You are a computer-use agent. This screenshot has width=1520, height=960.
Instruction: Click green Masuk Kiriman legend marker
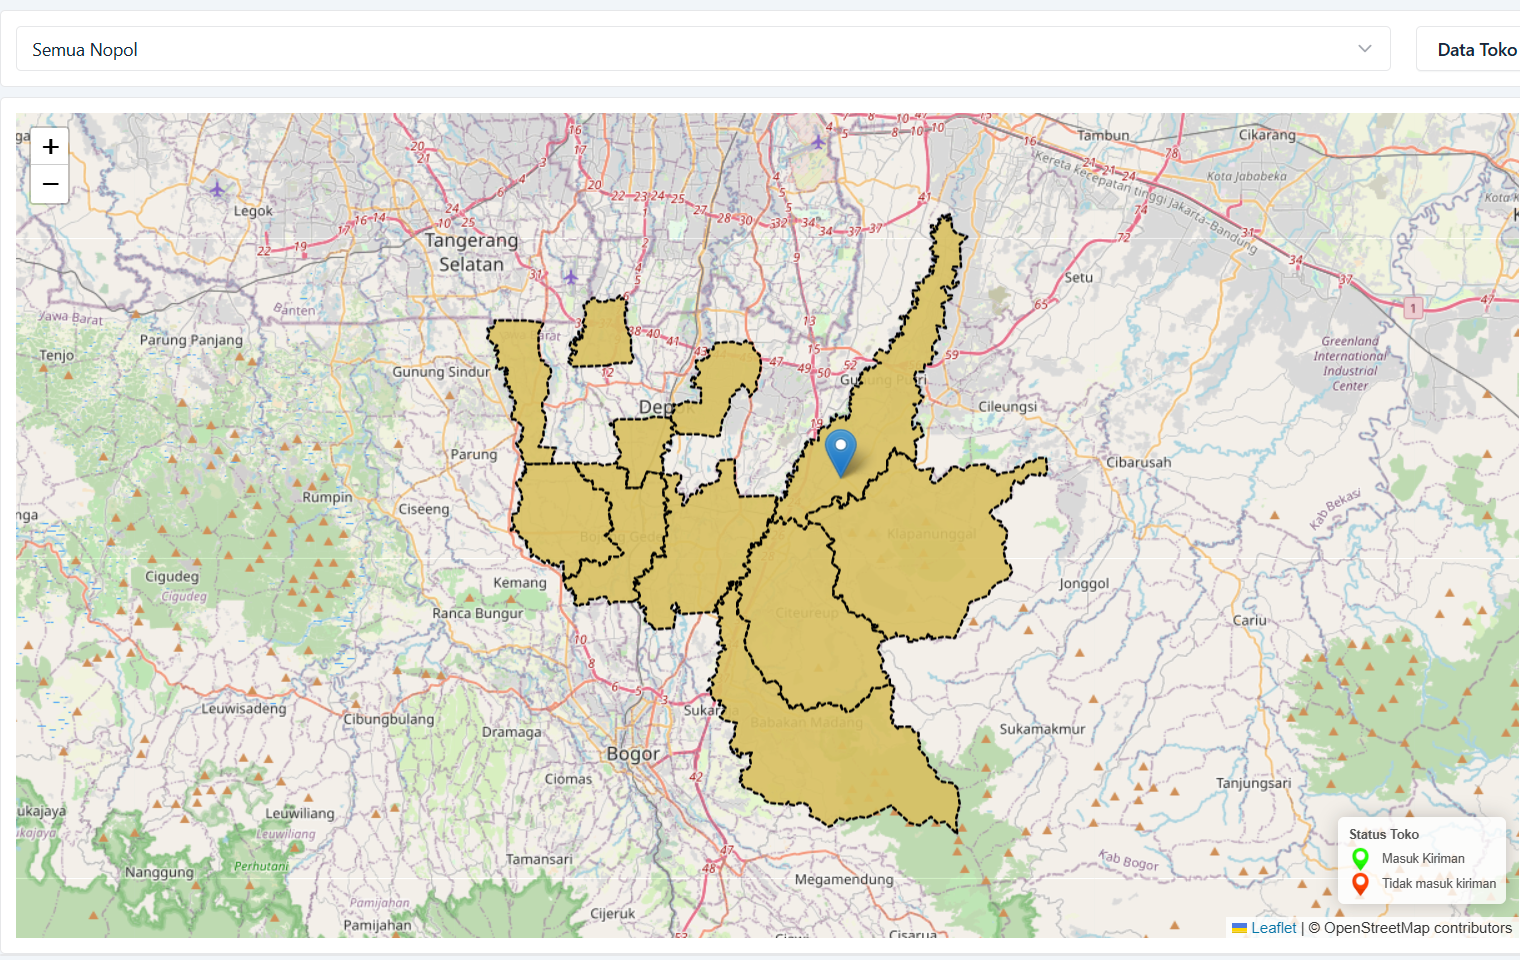[1360, 858]
